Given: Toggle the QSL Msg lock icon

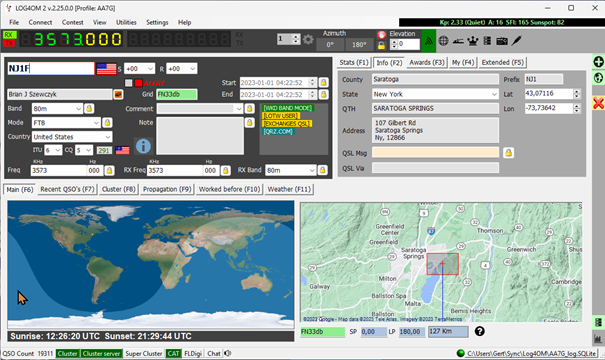Looking at the screenshot, I should [x=509, y=153].
